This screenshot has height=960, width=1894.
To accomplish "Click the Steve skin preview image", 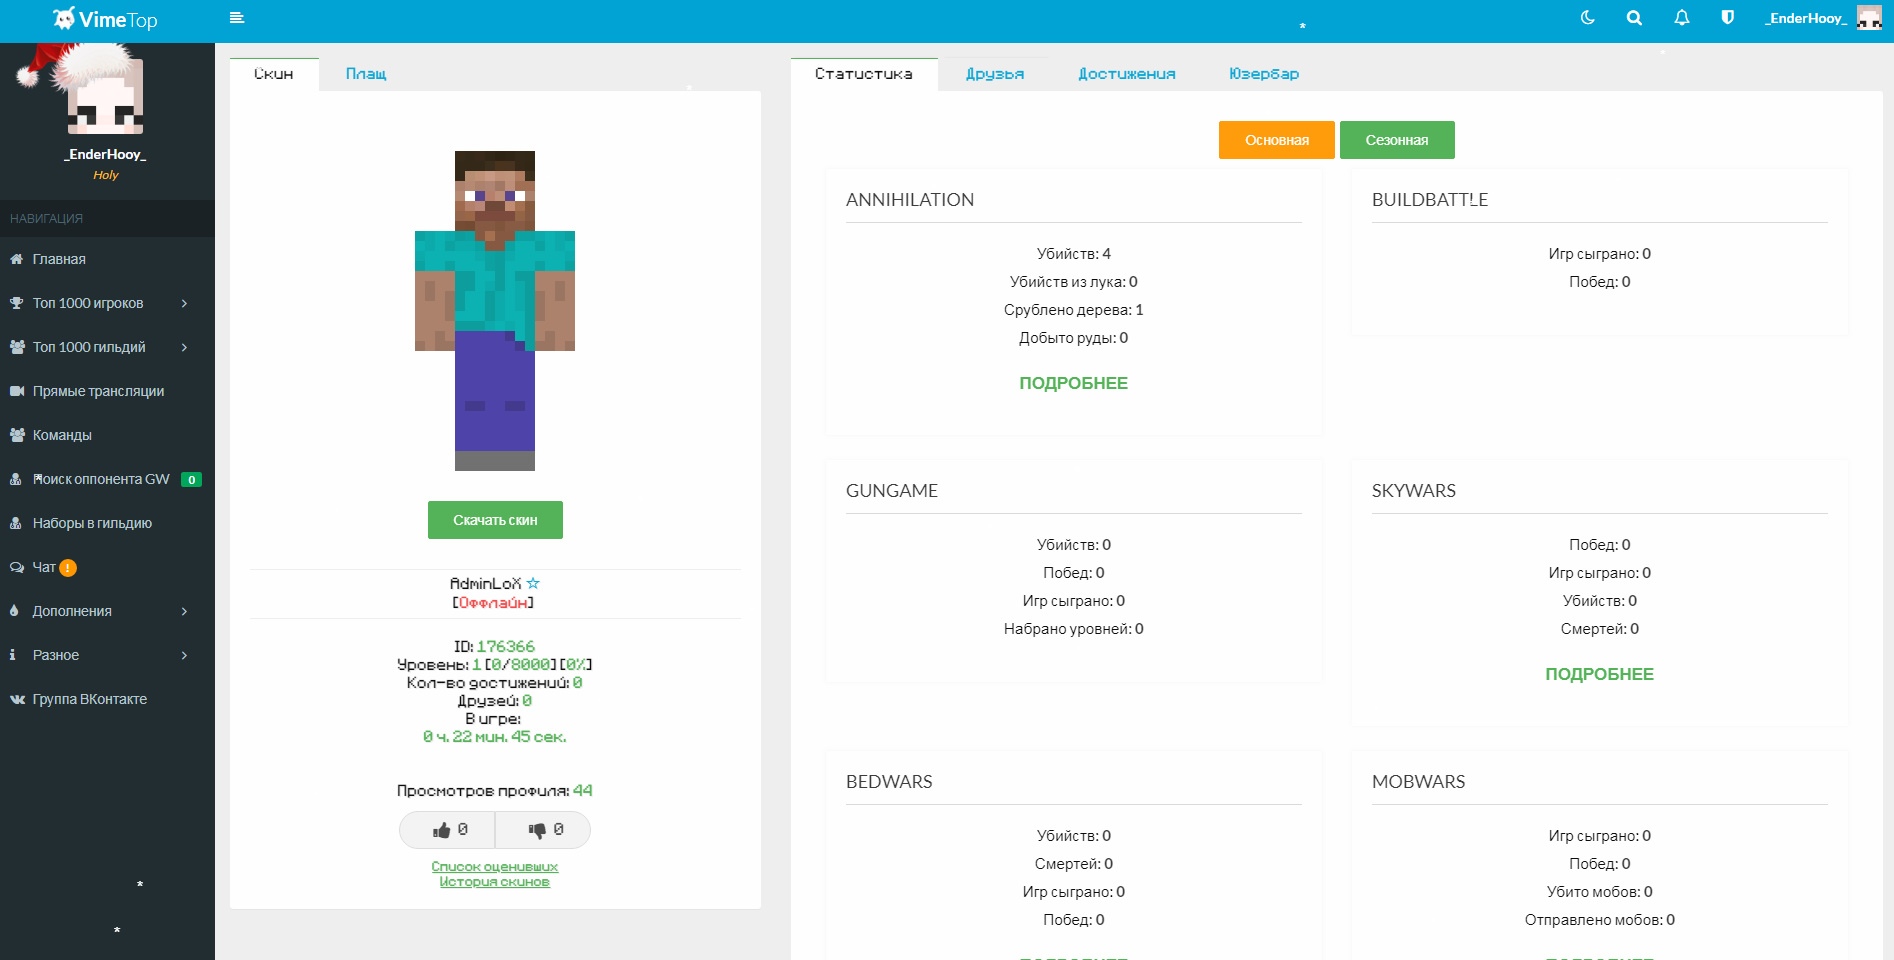I will tap(495, 311).
